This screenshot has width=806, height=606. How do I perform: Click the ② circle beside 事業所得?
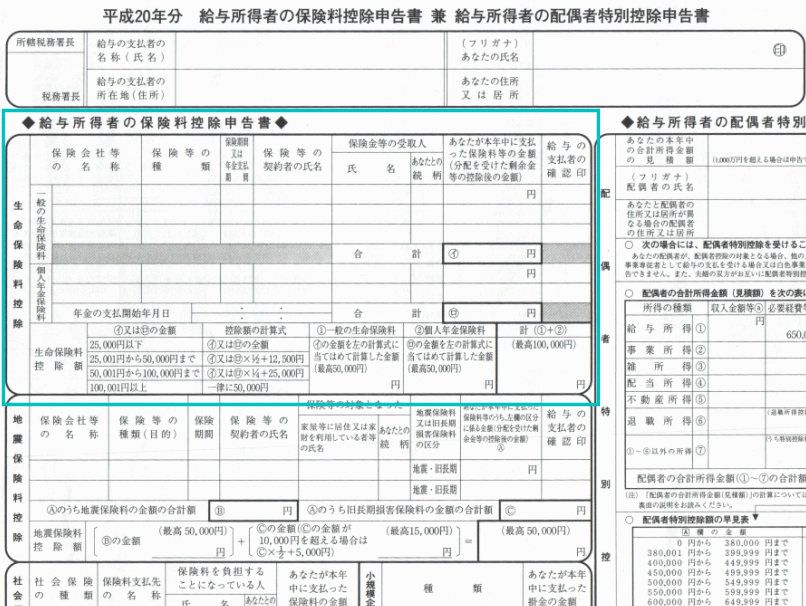(x=699, y=350)
